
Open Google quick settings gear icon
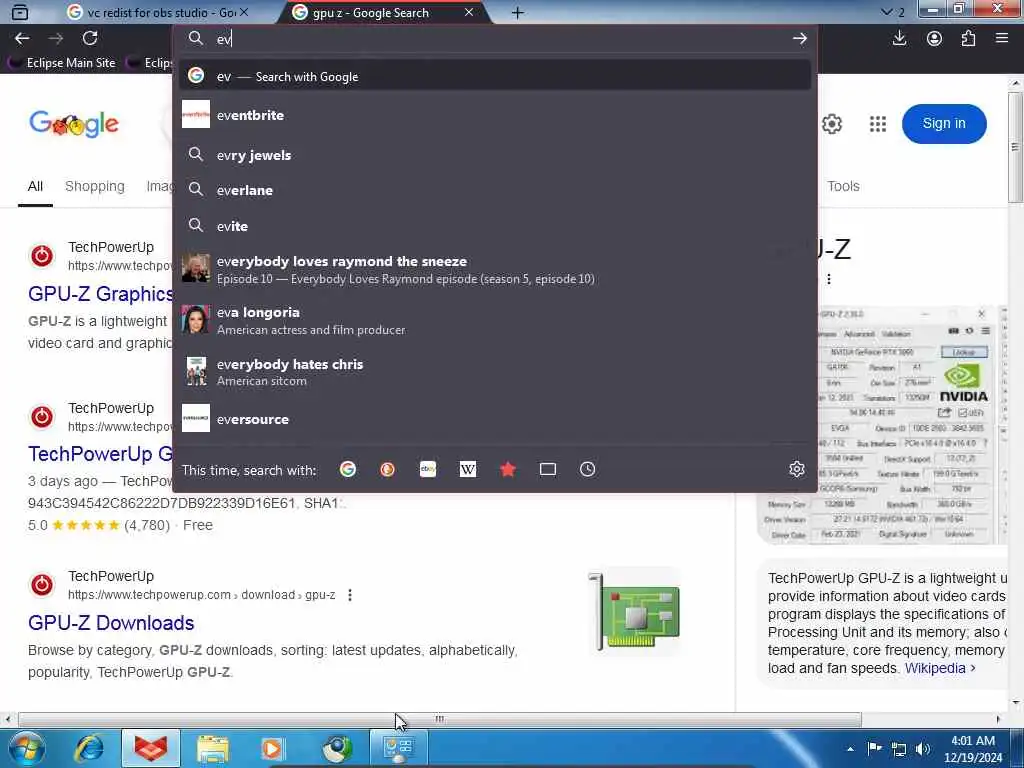point(831,123)
